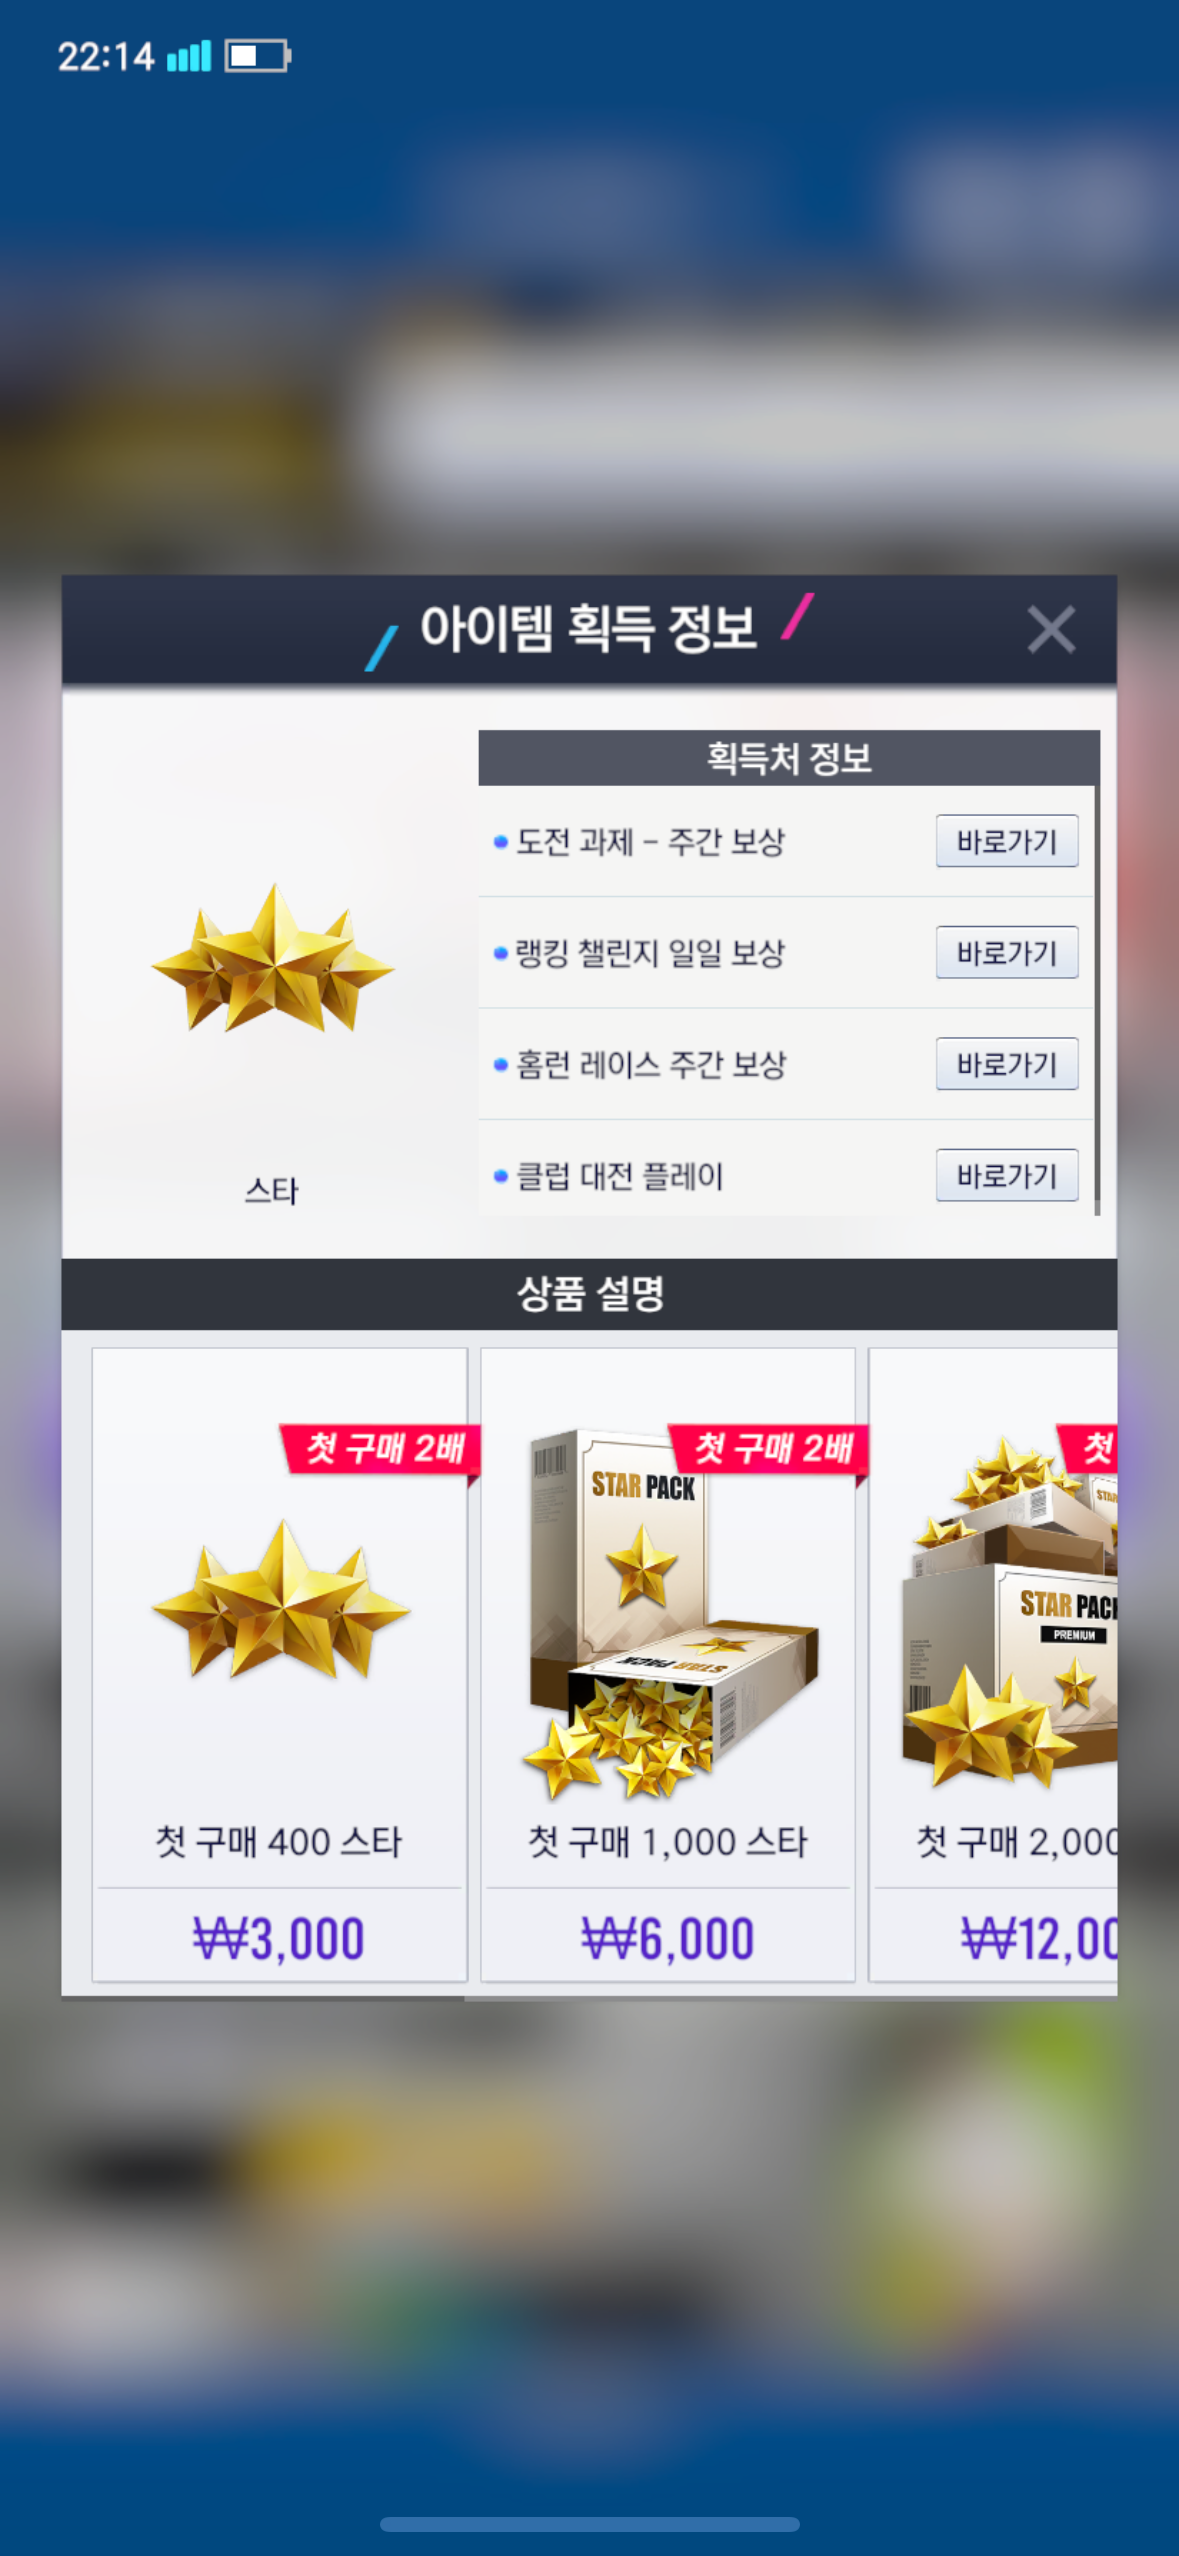This screenshot has width=1179, height=2556.
Task: Close the 아이템 획득 정보 popup
Action: pyautogui.click(x=1050, y=630)
